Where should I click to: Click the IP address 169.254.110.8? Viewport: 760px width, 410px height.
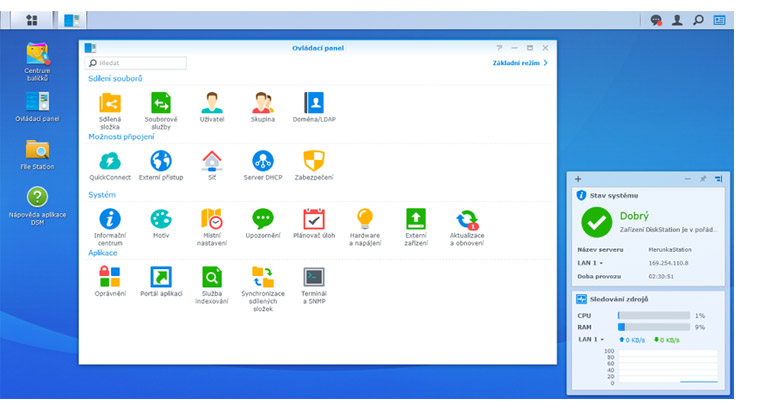668,263
